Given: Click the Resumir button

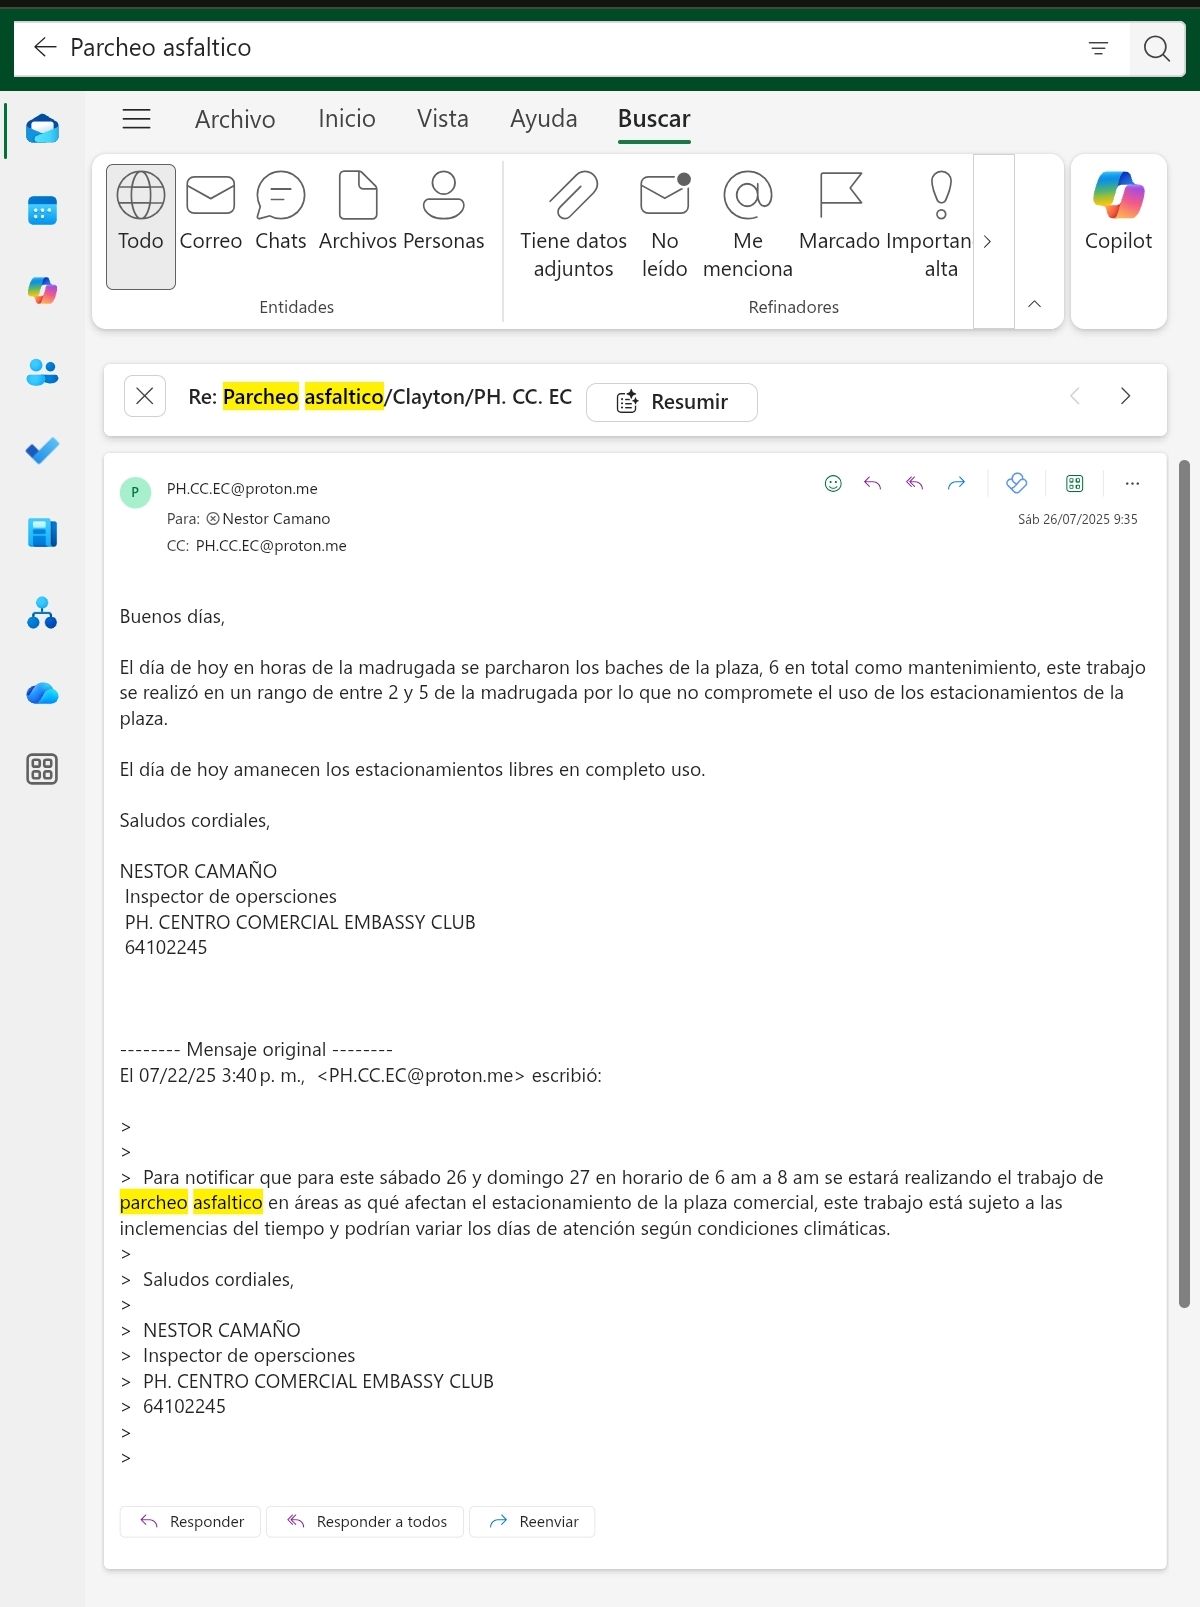Looking at the screenshot, I should click(x=672, y=402).
